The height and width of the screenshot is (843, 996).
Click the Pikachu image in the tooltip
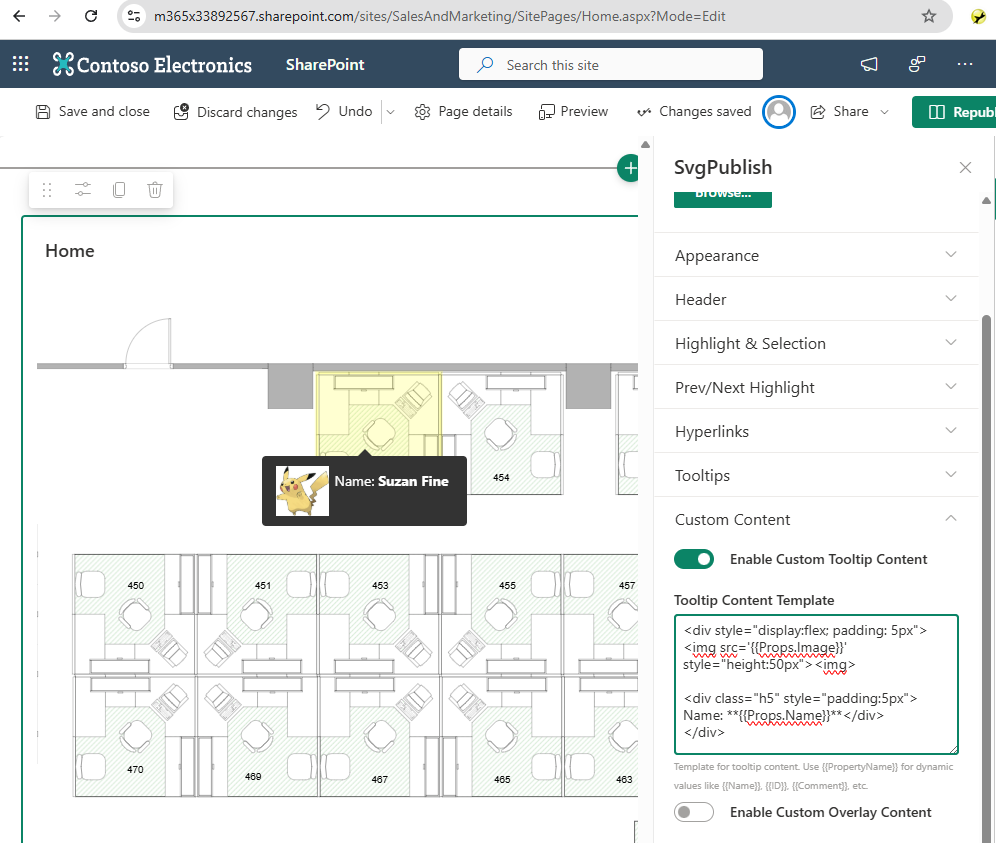coord(302,490)
